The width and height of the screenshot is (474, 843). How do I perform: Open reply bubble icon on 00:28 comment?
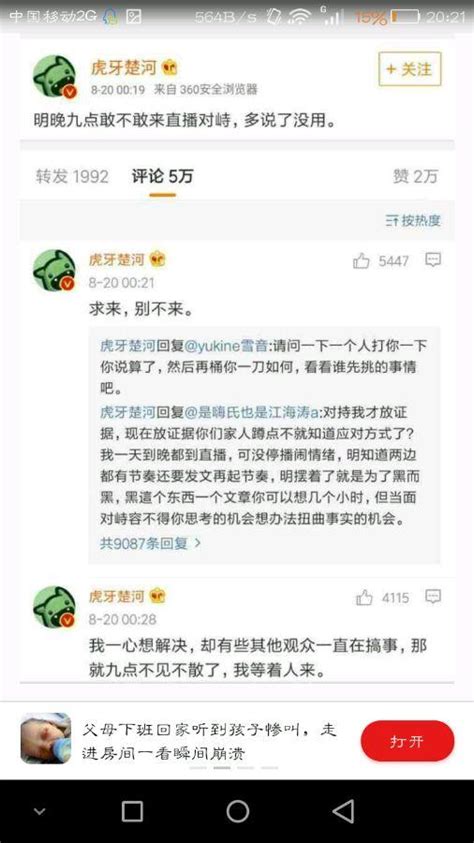(x=433, y=596)
